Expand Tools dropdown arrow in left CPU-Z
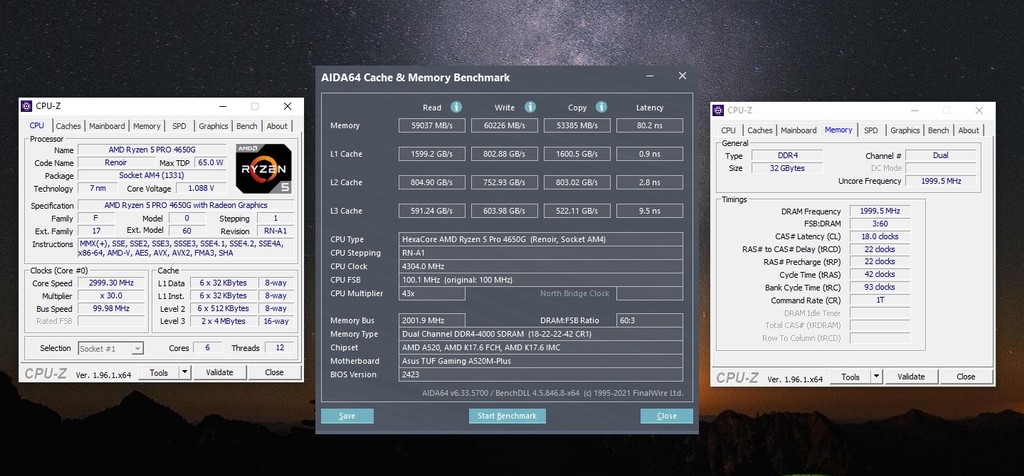Viewport: 1024px width, 476px height. (184, 372)
